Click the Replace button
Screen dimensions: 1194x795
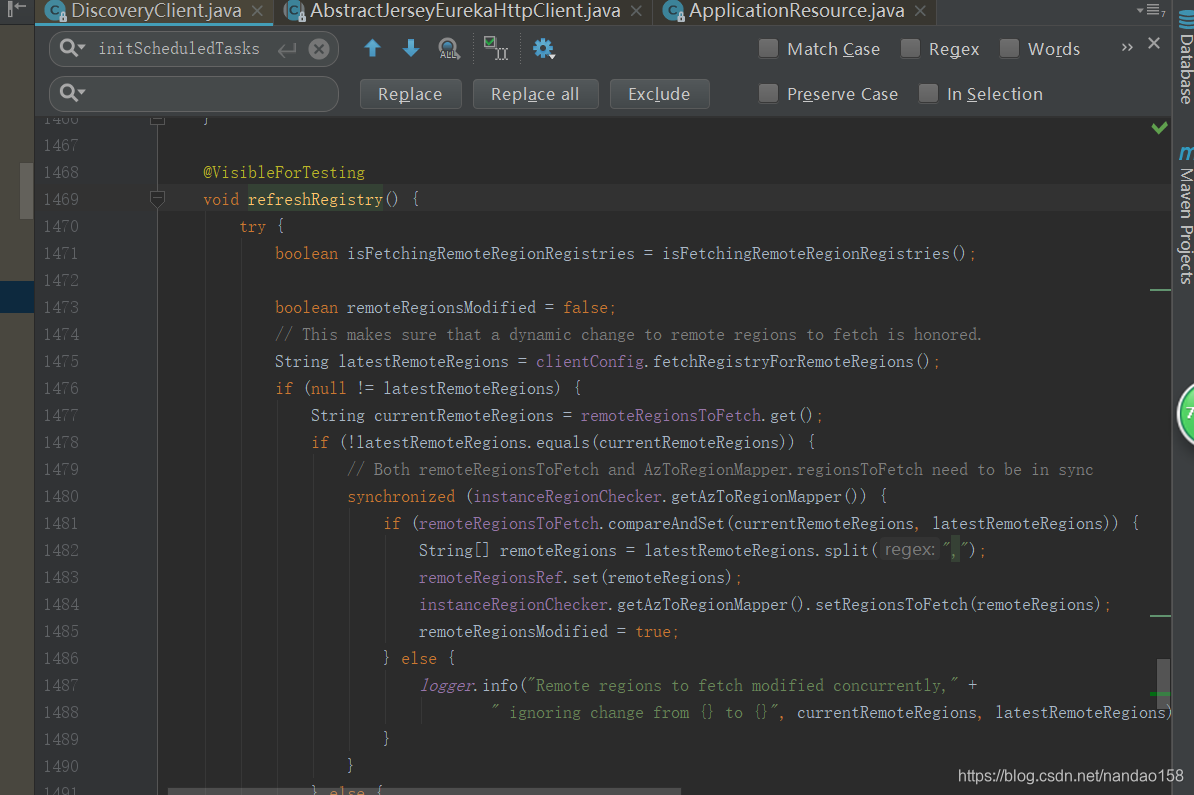click(x=410, y=94)
